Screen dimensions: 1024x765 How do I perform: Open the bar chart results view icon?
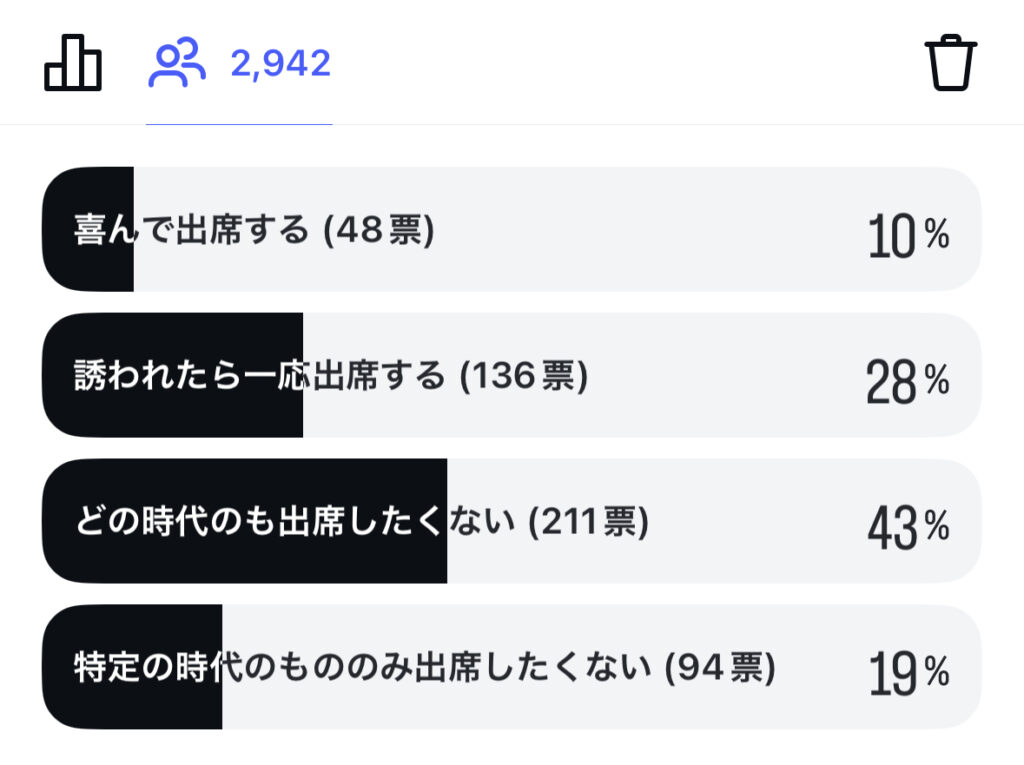point(72,63)
